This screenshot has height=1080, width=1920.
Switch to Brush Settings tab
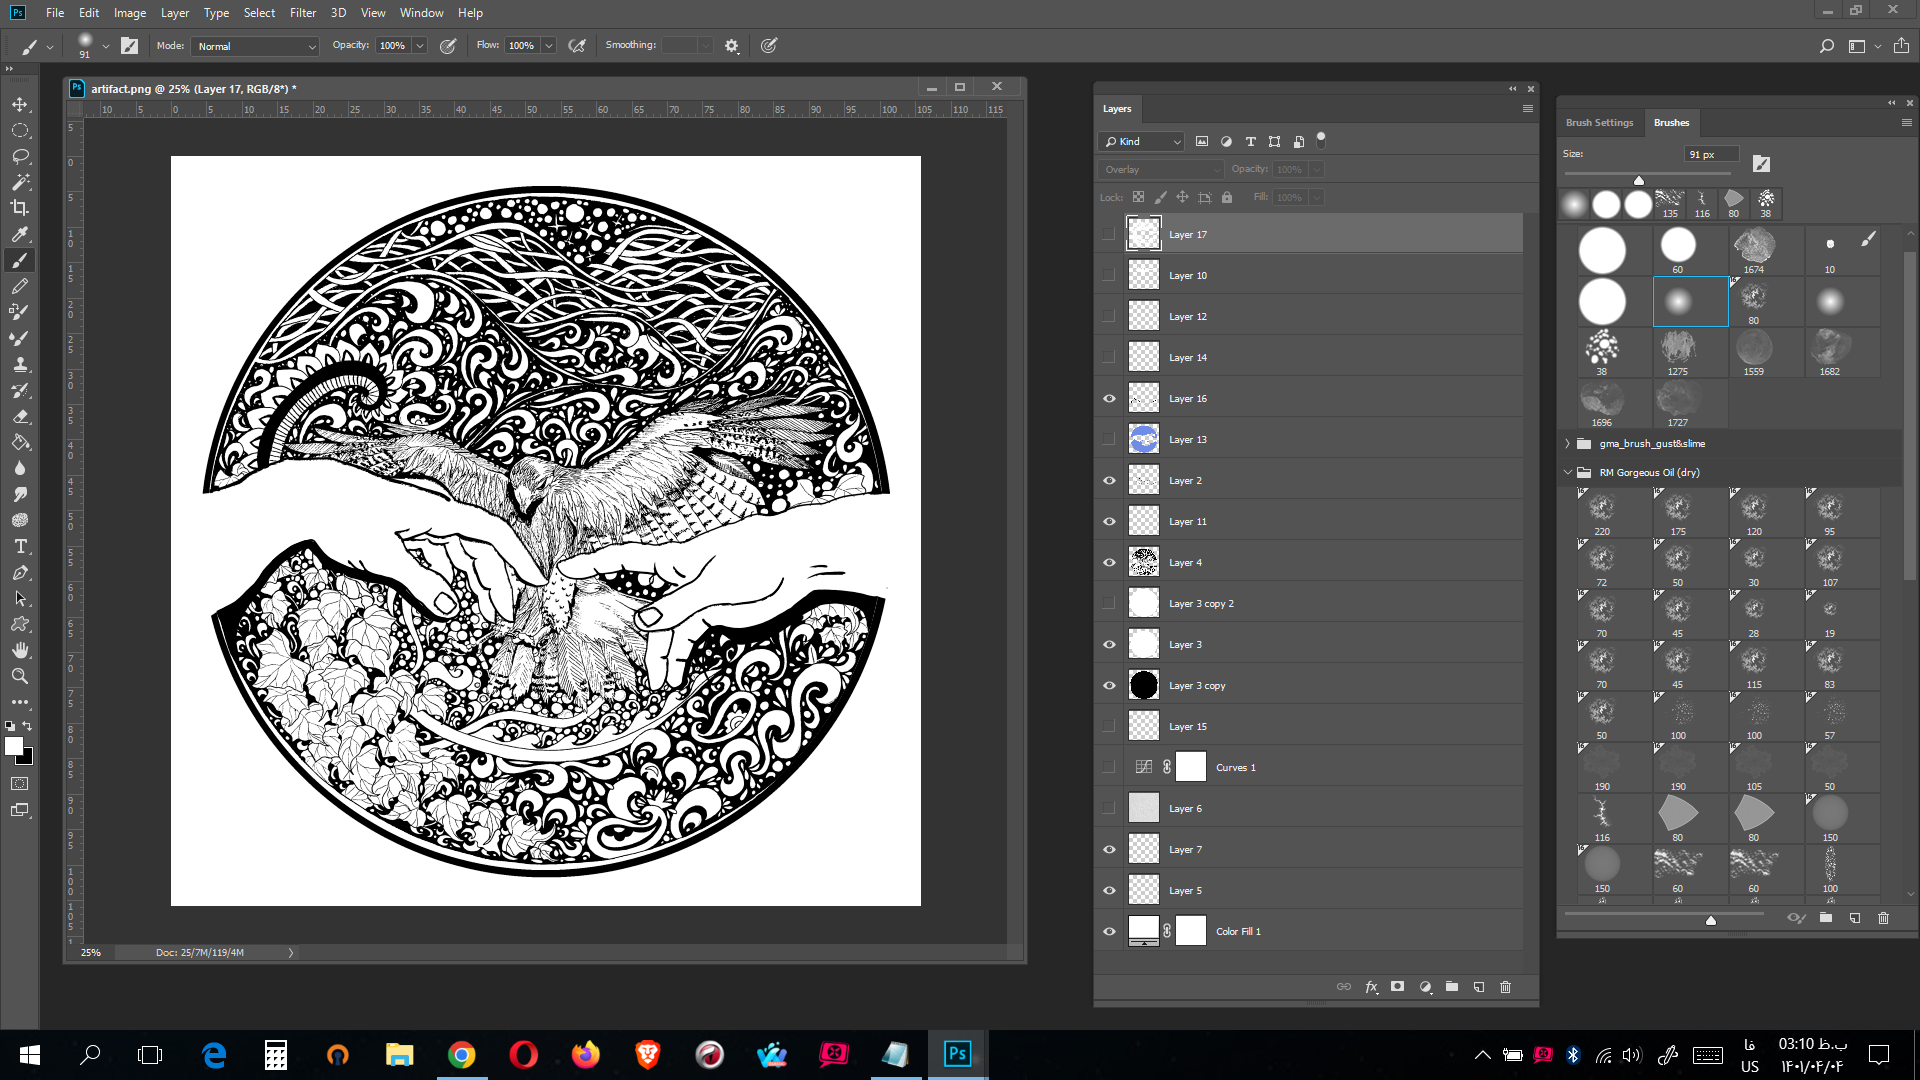(x=1599, y=123)
